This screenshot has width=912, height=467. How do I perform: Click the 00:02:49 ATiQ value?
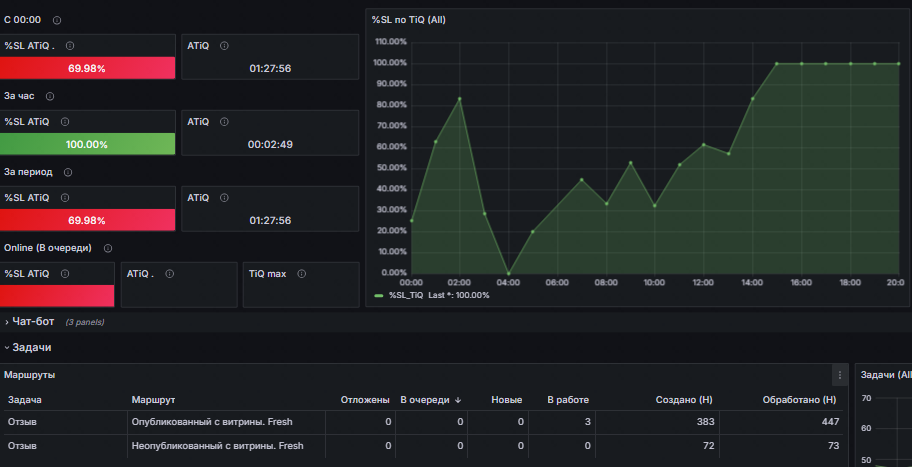pos(270,145)
